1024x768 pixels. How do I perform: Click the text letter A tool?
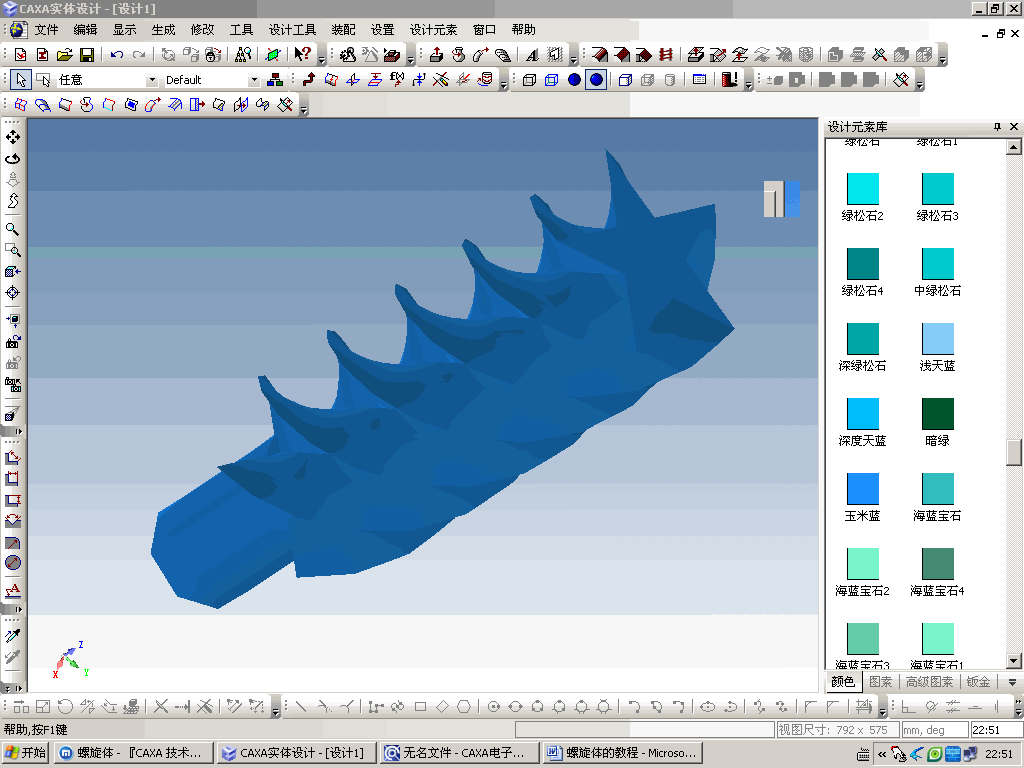click(x=532, y=55)
